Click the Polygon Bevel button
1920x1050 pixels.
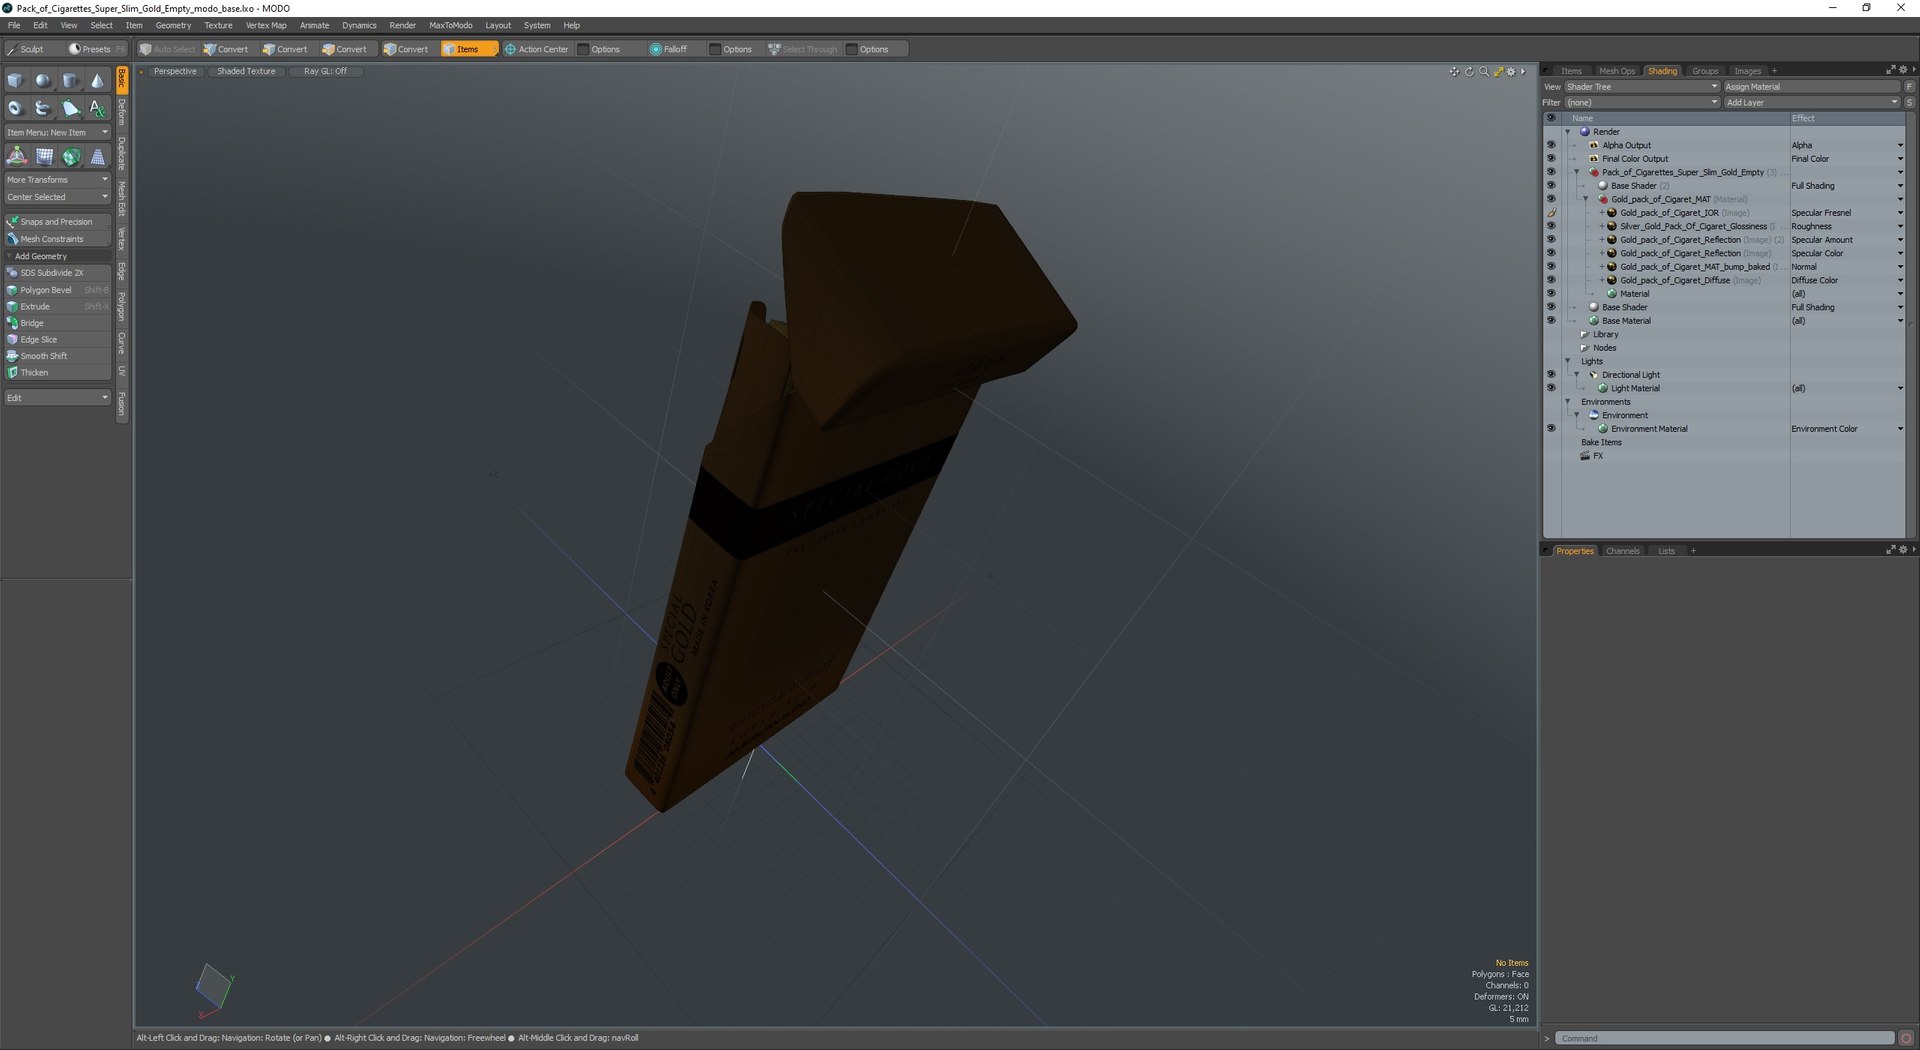point(57,290)
